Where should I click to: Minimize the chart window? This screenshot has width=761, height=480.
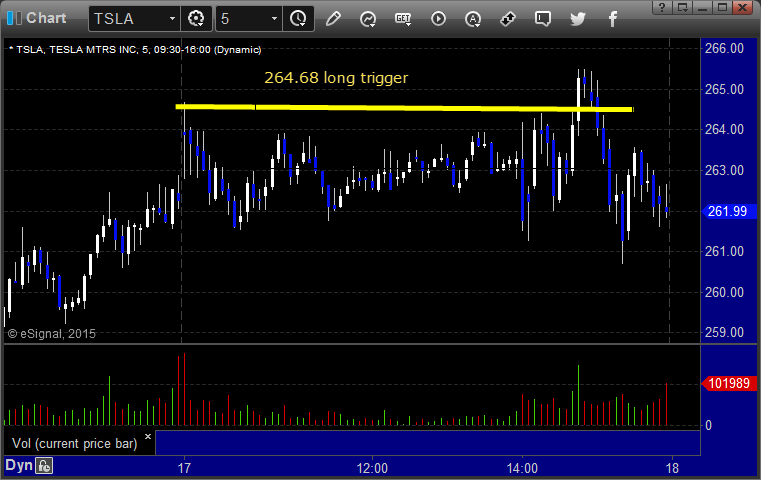702,7
